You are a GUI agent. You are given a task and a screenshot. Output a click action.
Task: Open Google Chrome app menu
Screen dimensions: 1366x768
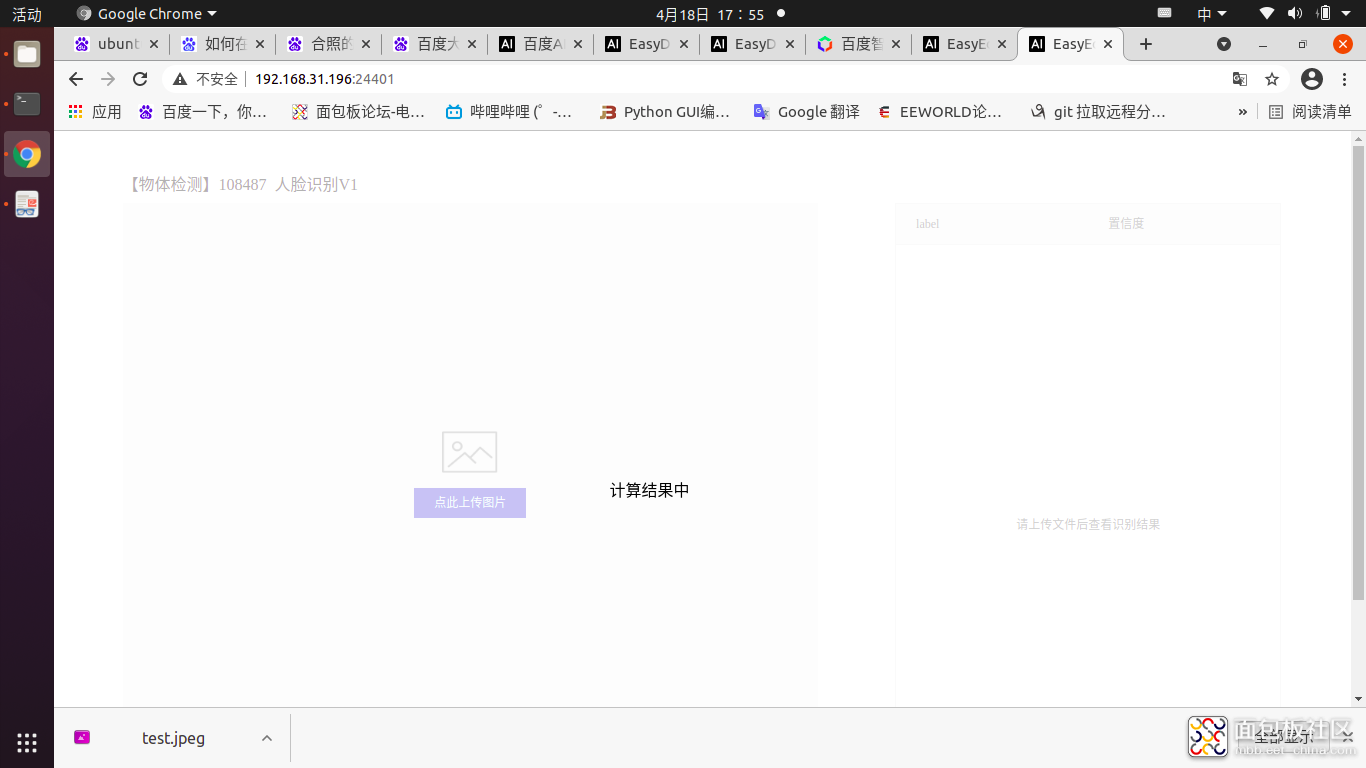tap(147, 14)
